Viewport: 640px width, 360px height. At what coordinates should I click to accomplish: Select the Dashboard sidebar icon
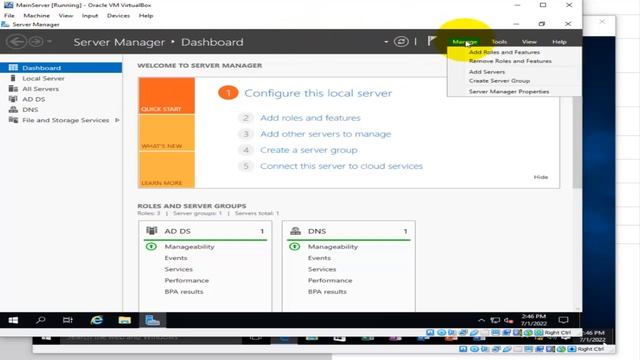[x=13, y=67]
